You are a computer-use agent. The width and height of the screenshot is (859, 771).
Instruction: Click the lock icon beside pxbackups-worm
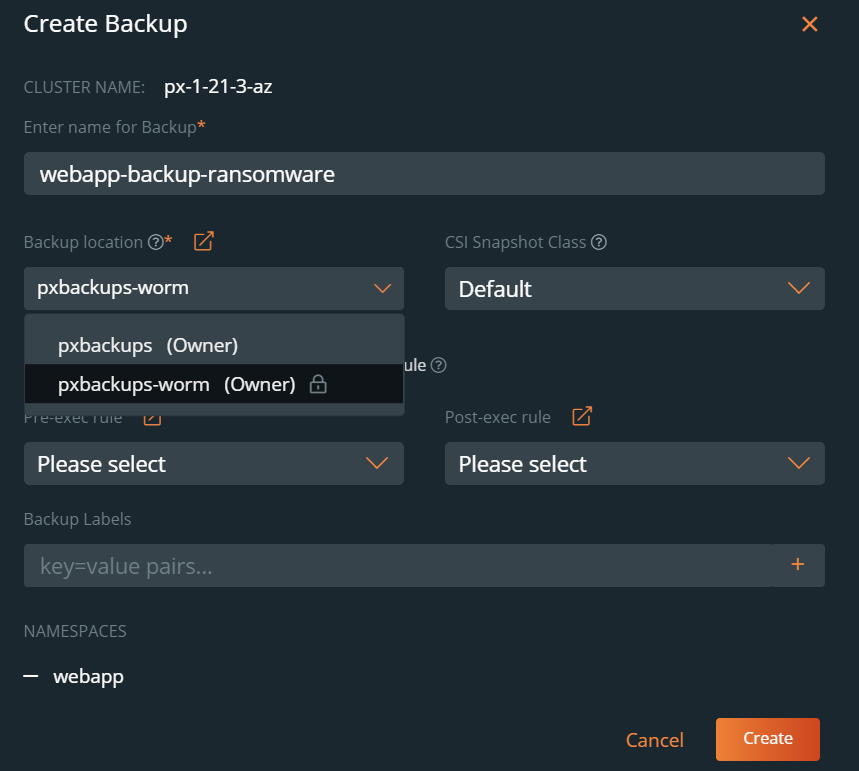[x=318, y=384]
